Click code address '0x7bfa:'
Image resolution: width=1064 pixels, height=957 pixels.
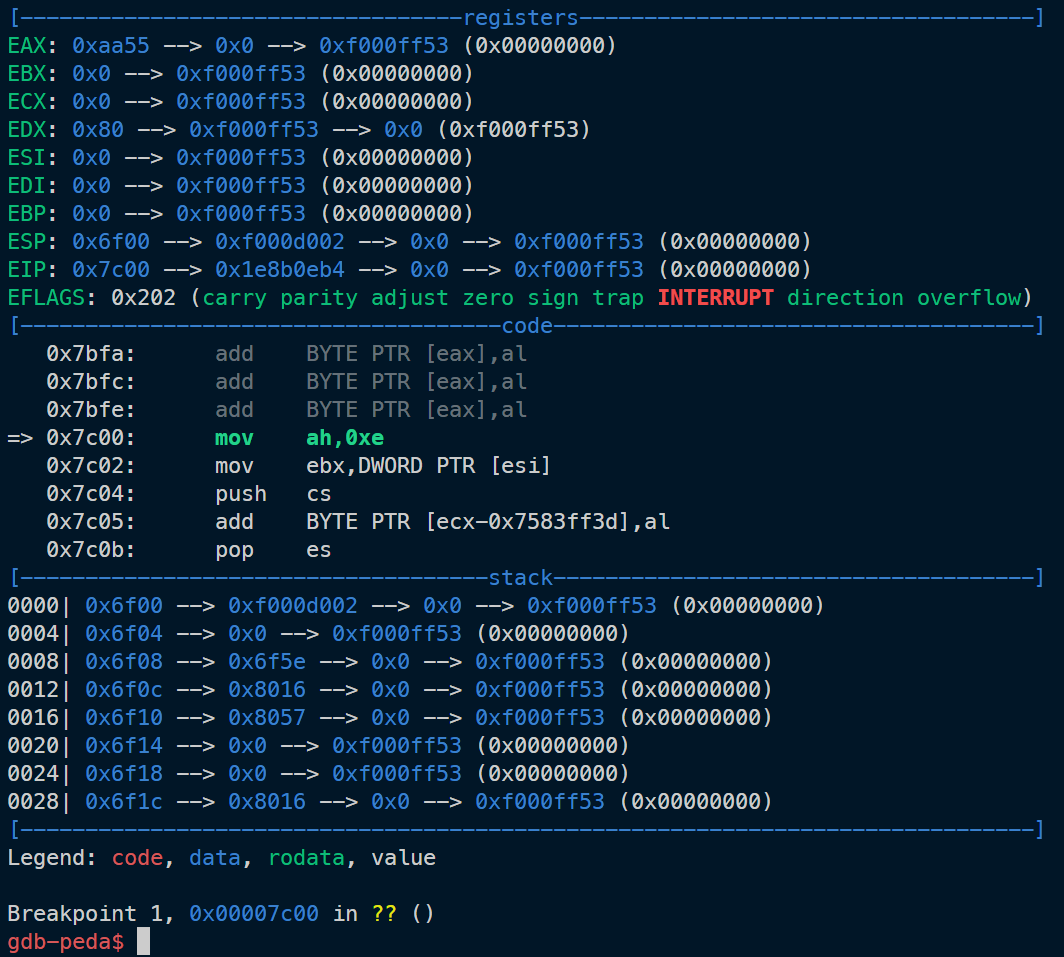(x=90, y=354)
